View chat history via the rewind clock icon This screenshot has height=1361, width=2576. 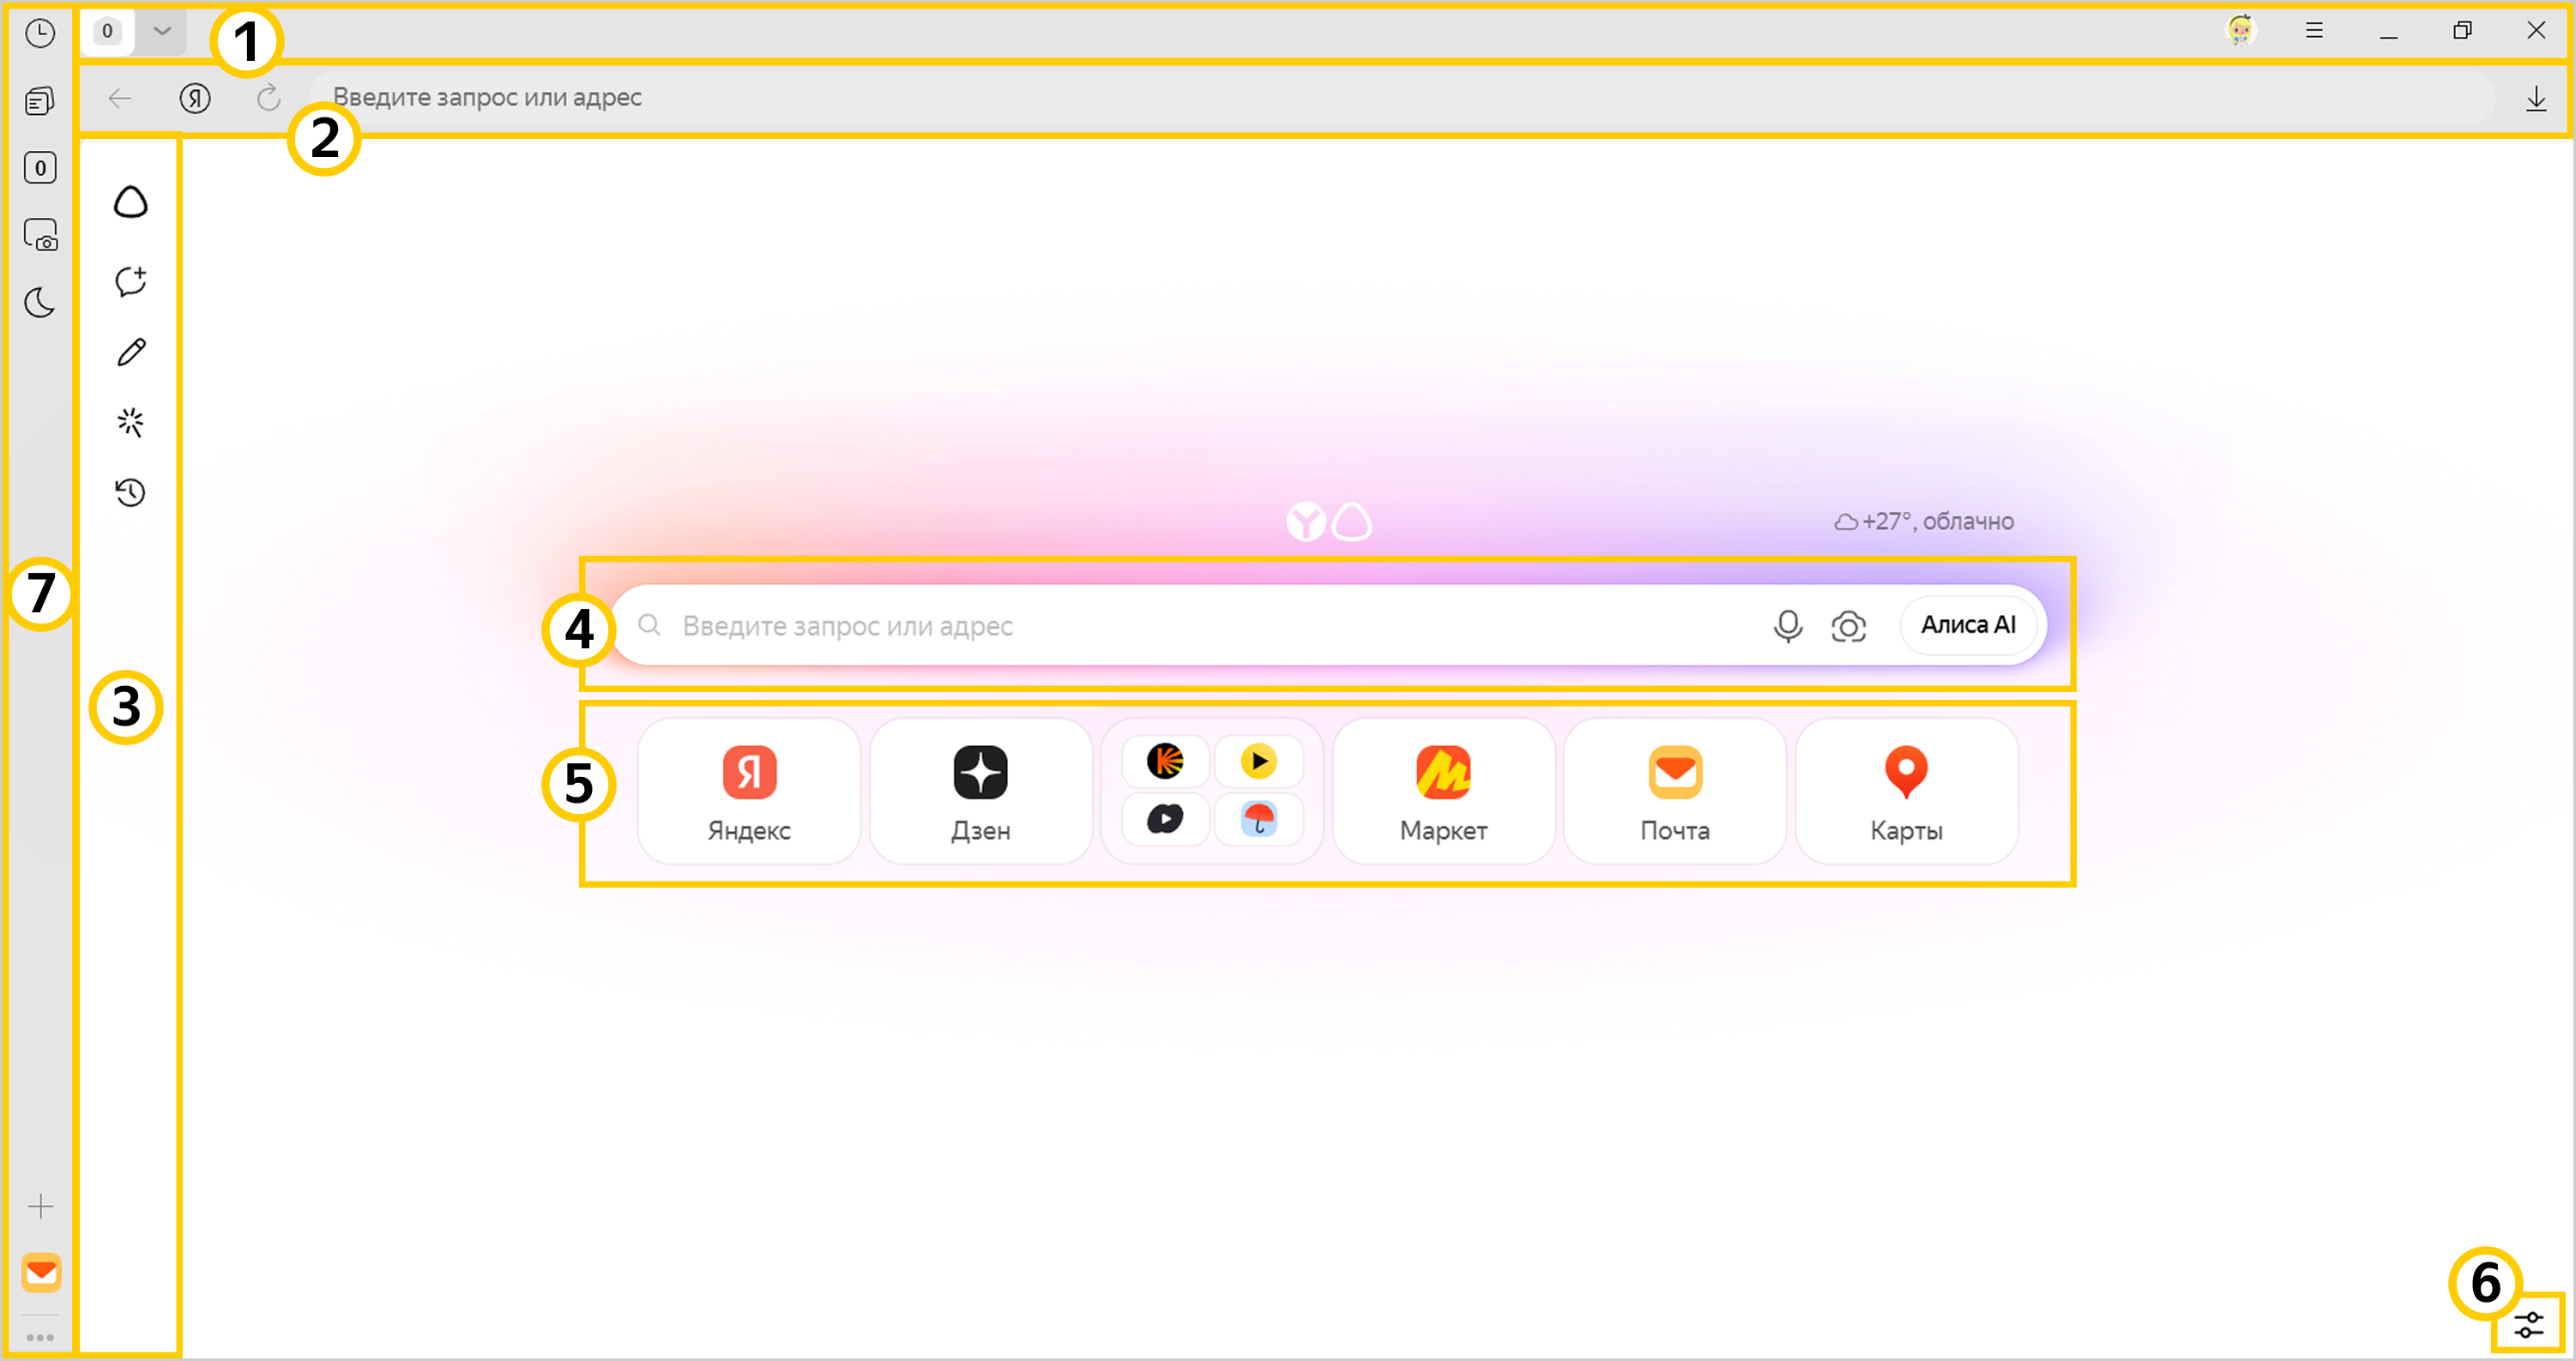[x=131, y=492]
